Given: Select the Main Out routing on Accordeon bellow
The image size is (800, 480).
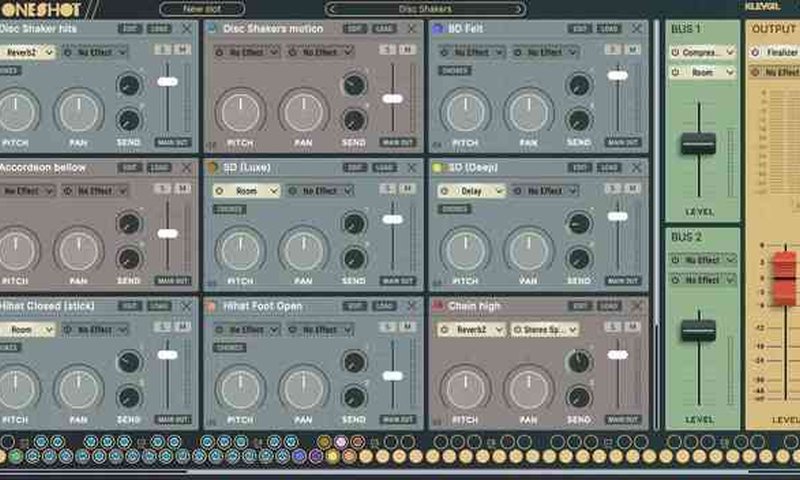Looking at the screenshot, I should 173,281.
